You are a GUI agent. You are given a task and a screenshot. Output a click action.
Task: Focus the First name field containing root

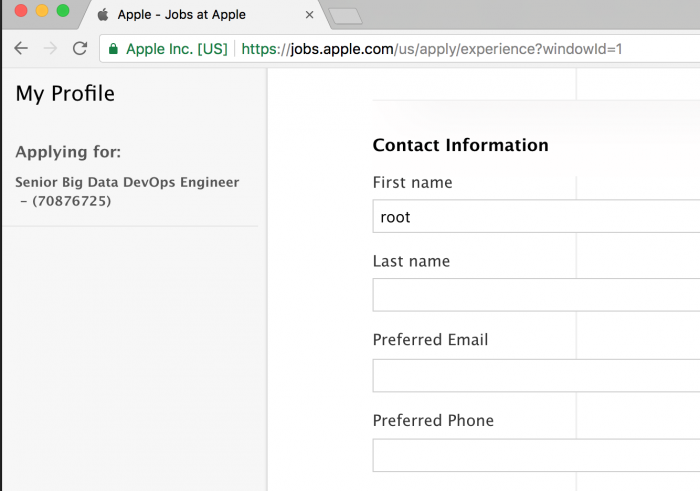pyautogui.click(x=536, y=216)
